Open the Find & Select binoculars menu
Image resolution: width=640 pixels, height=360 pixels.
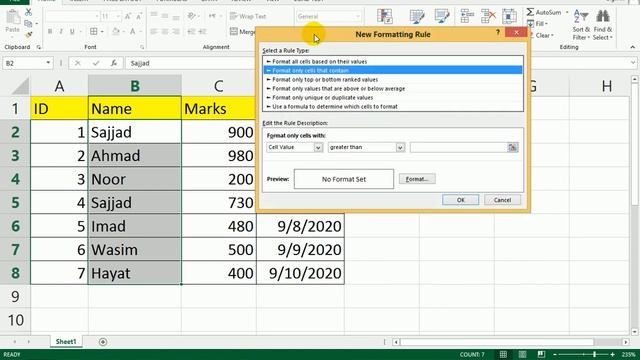(603, 24)
